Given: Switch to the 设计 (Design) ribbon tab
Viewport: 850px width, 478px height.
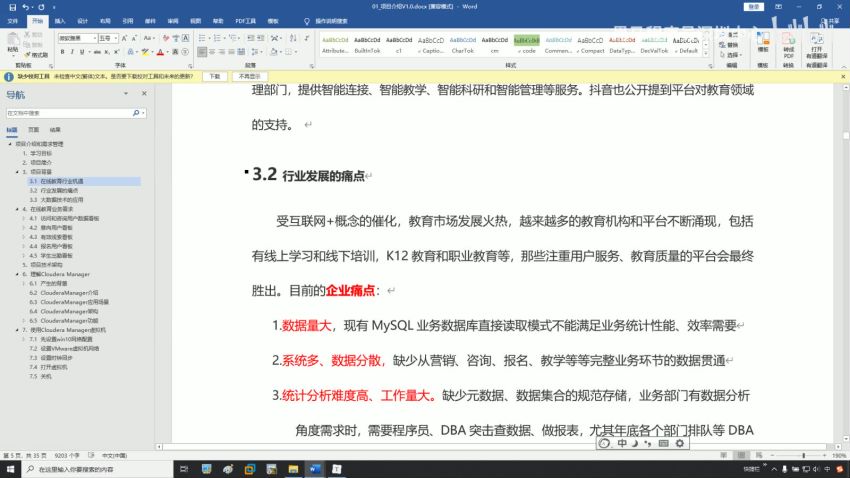Looking at the screenshot, I should tap(82, 21).
